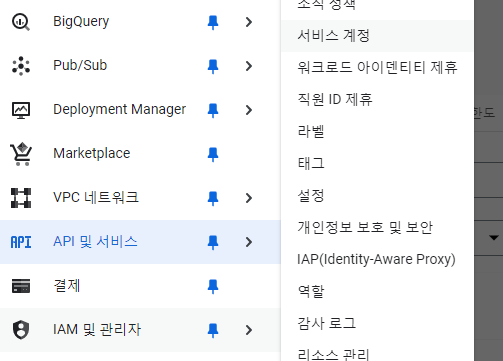503x361 pixels.
Task: Select 역할 in the submenu
Action: [377, 292]
